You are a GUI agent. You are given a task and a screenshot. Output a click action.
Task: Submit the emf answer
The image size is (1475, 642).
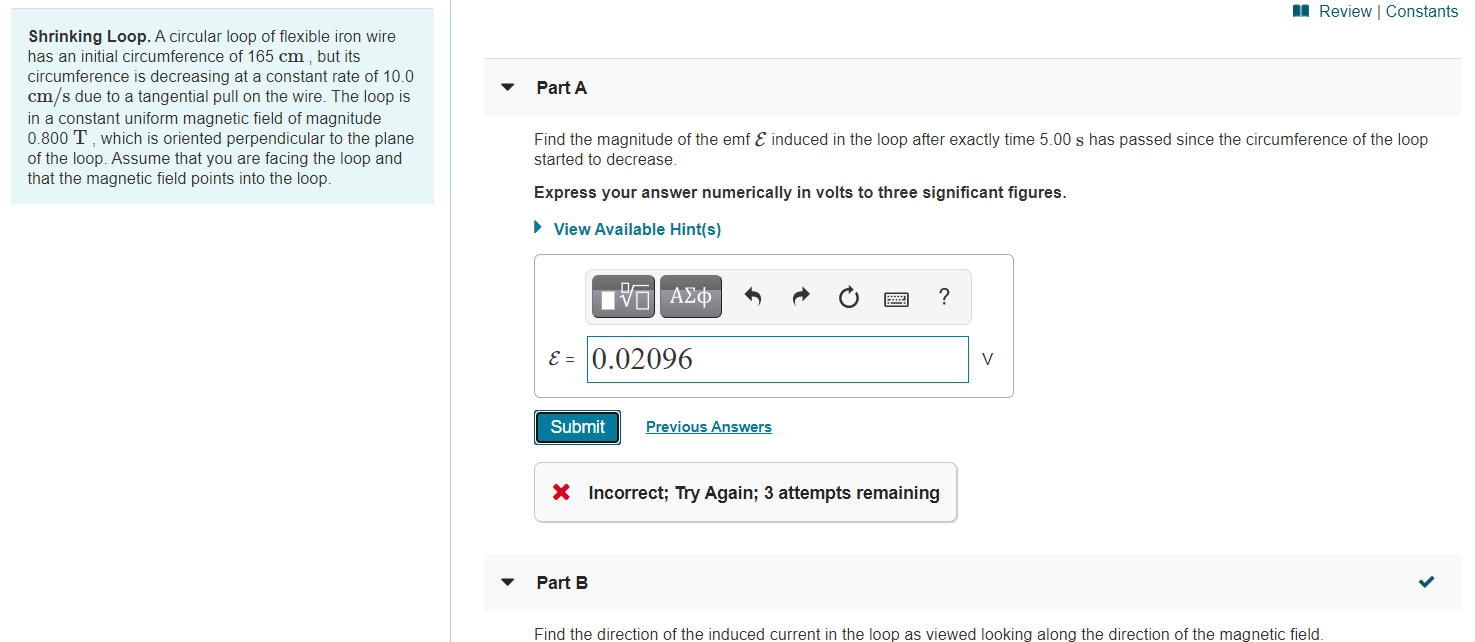[x=577, y=426]
